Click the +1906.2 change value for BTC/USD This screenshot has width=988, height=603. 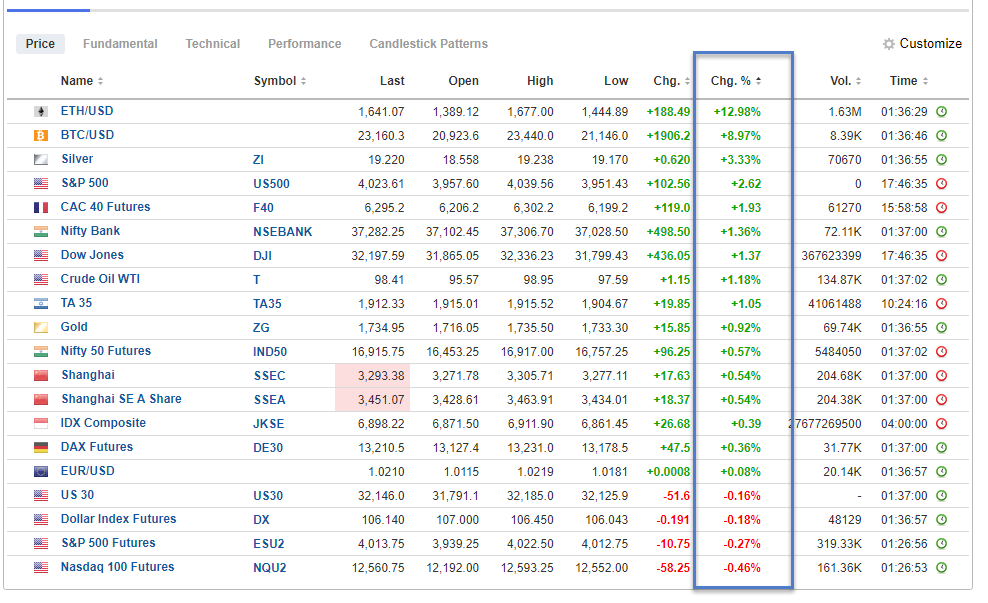668,136
